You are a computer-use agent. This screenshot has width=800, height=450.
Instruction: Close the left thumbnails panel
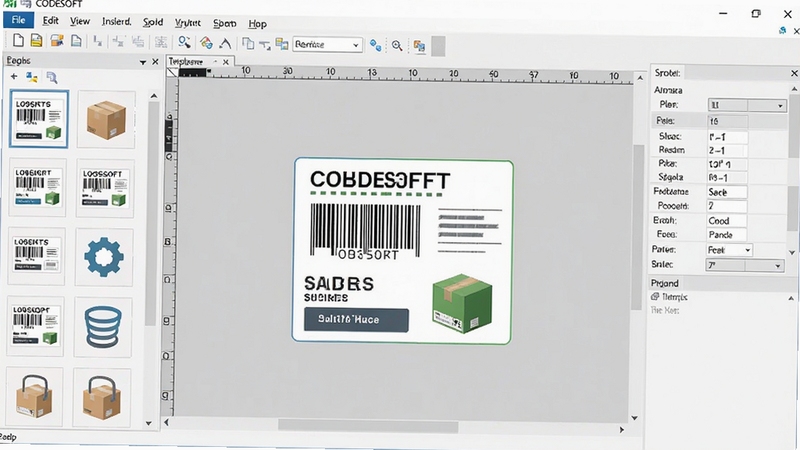pyautogui.click(x=156, y=62)
